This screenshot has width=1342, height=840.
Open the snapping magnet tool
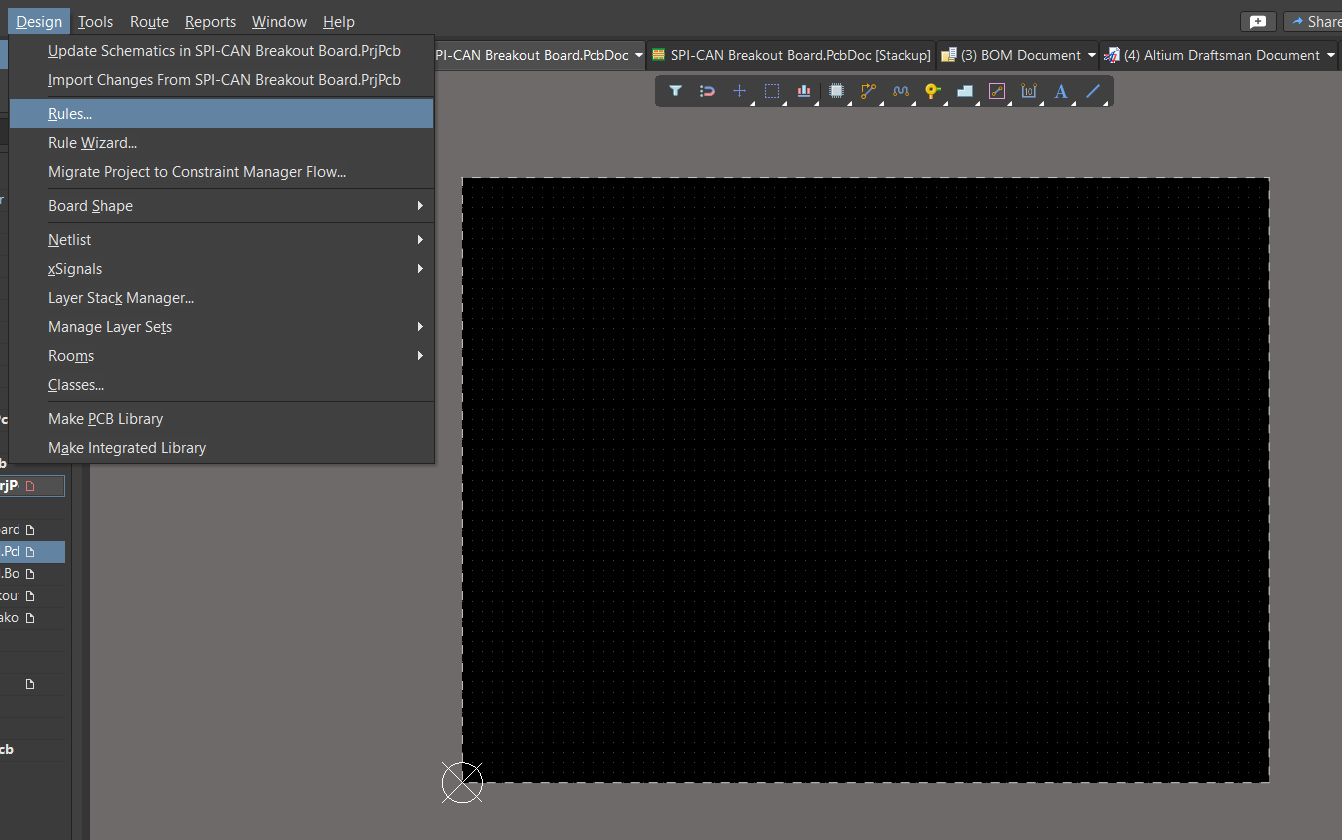click(x=708, y=91)
